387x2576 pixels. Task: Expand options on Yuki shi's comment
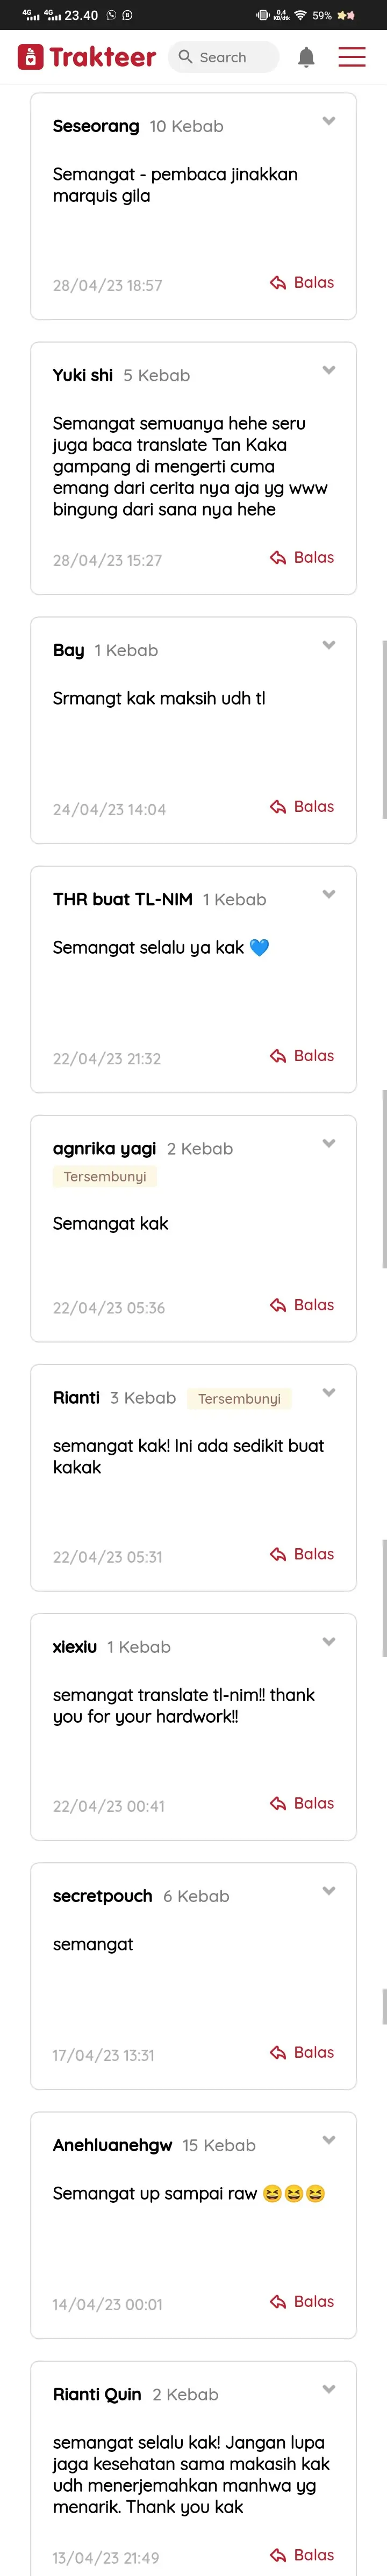(x=328, y=370)
